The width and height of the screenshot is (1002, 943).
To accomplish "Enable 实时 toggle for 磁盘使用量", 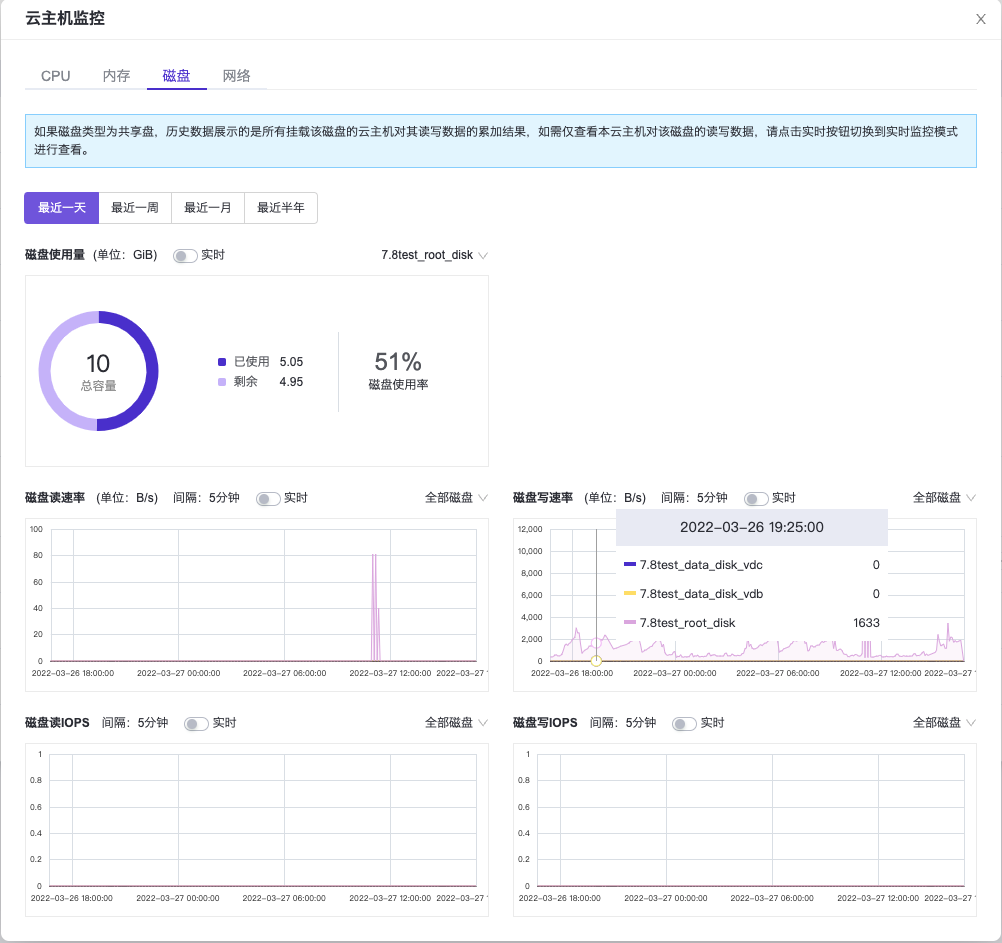I will 185,256.
